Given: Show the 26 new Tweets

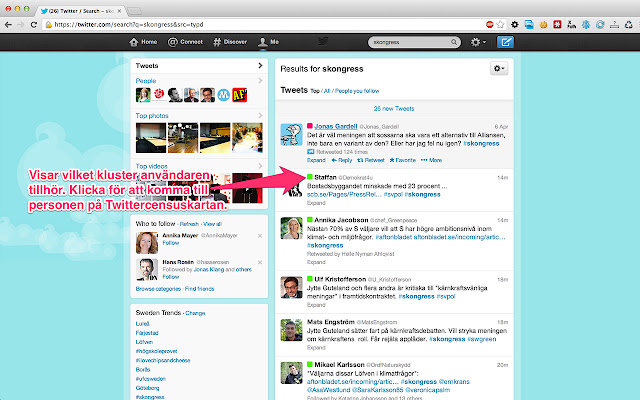Looking at the screenshot, I should (x=394, y=109).
